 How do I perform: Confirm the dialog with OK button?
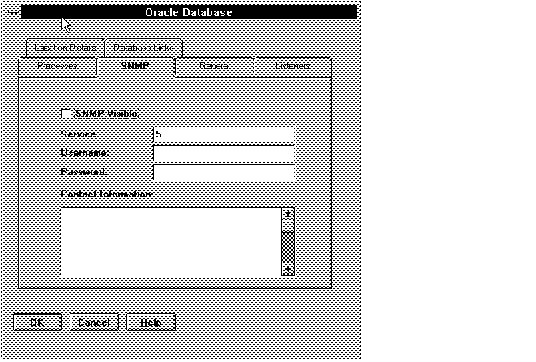click(x=38, y=322)
